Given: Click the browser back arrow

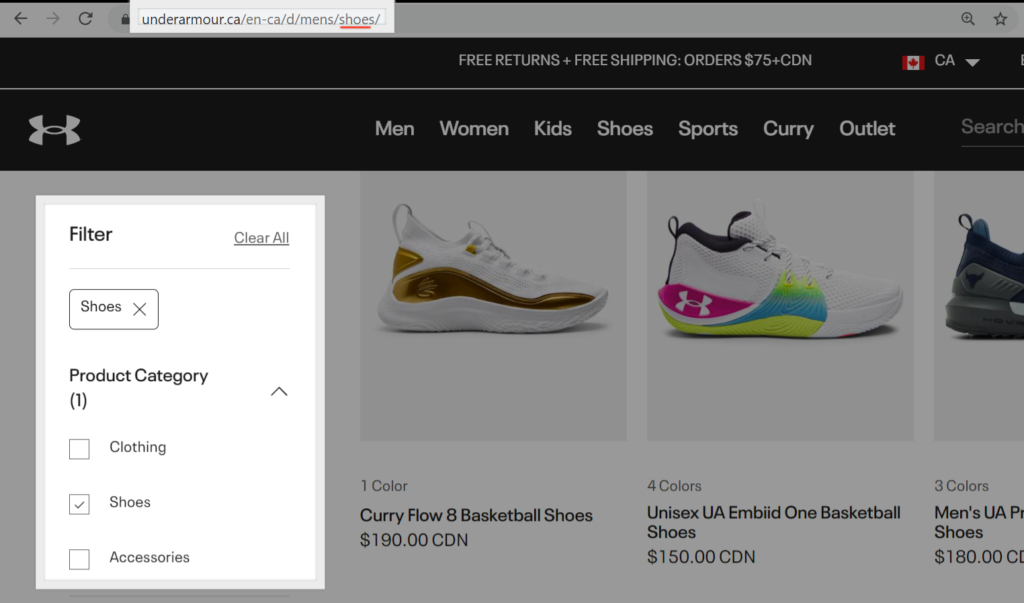Looking at the screenshot, I should coord(20,18).
